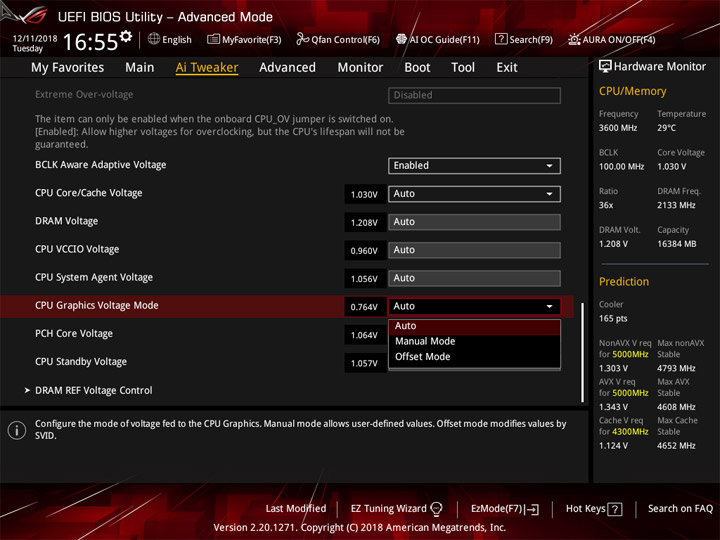Click the 29°C temperature value
Image resolution: width=720 pixels, height=540 pixels.
click(666, 128)
